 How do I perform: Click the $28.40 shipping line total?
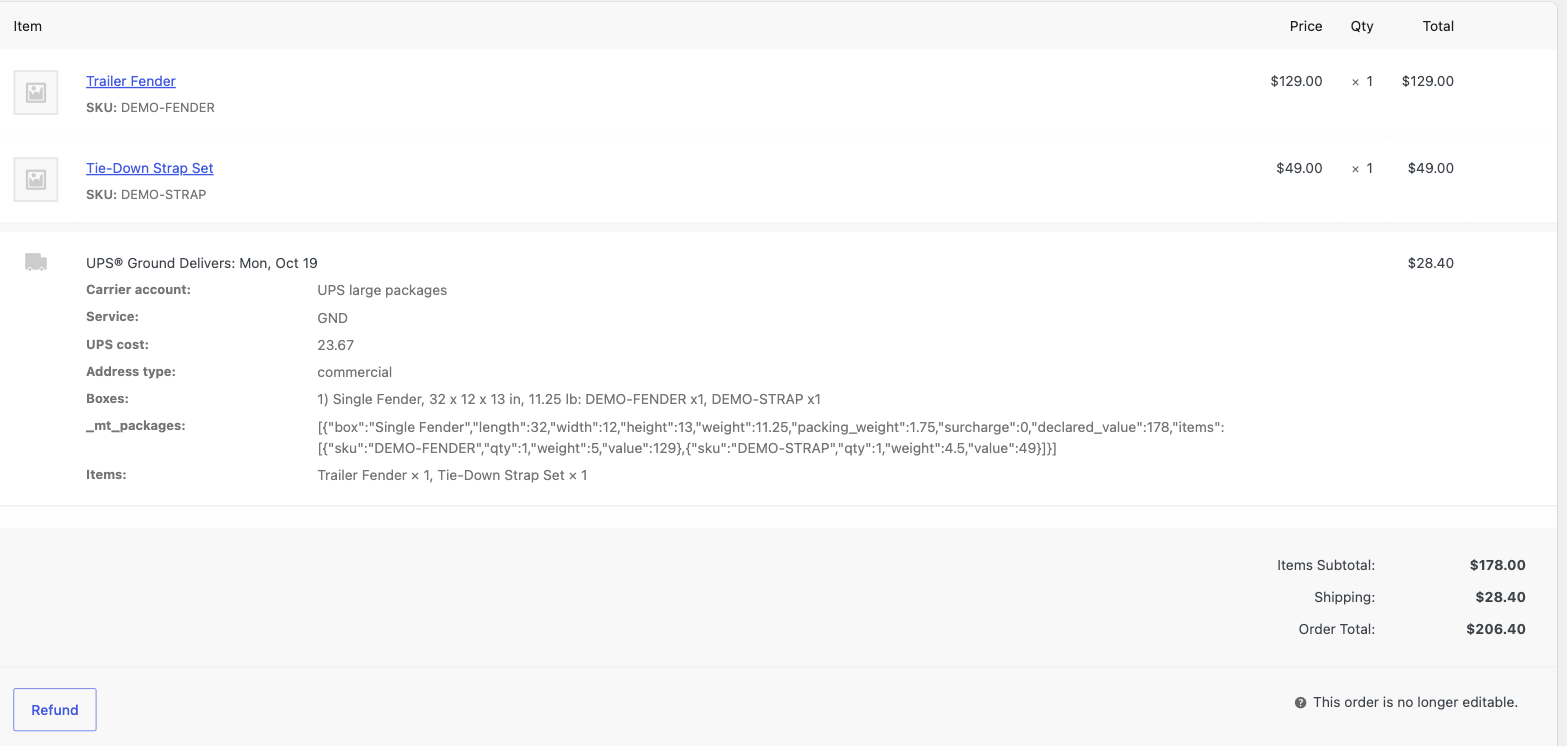pyautogui.click(x=1430, y=263)
